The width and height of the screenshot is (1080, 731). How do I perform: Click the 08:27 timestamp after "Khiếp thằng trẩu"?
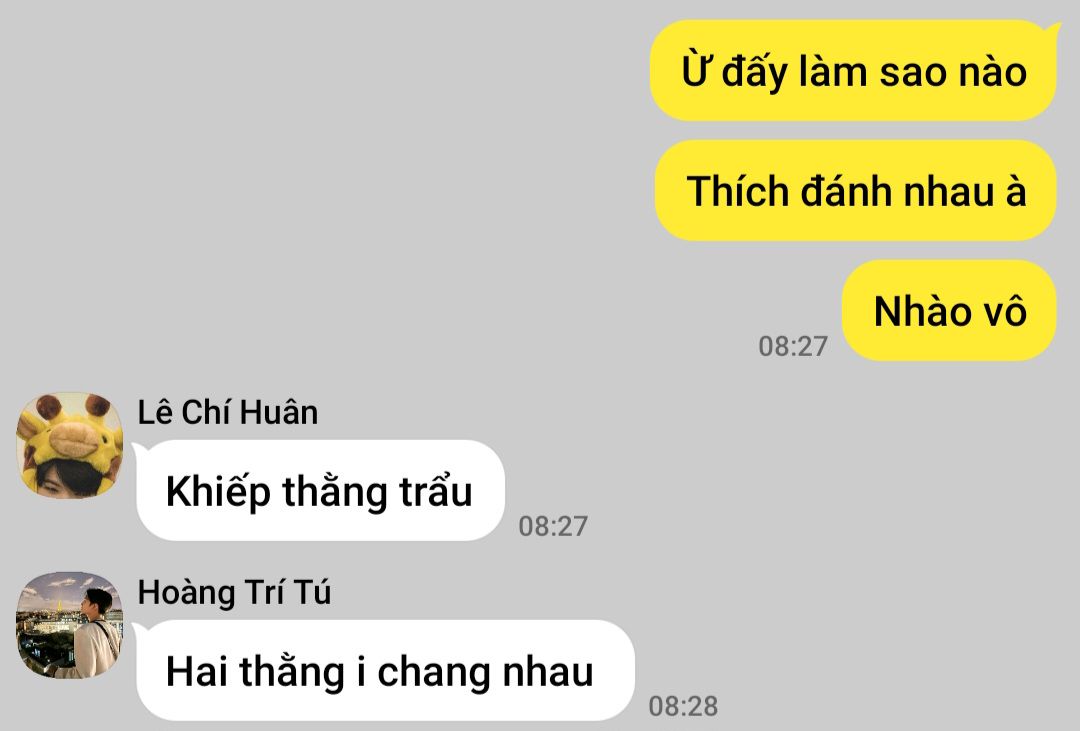pos(553,526)
